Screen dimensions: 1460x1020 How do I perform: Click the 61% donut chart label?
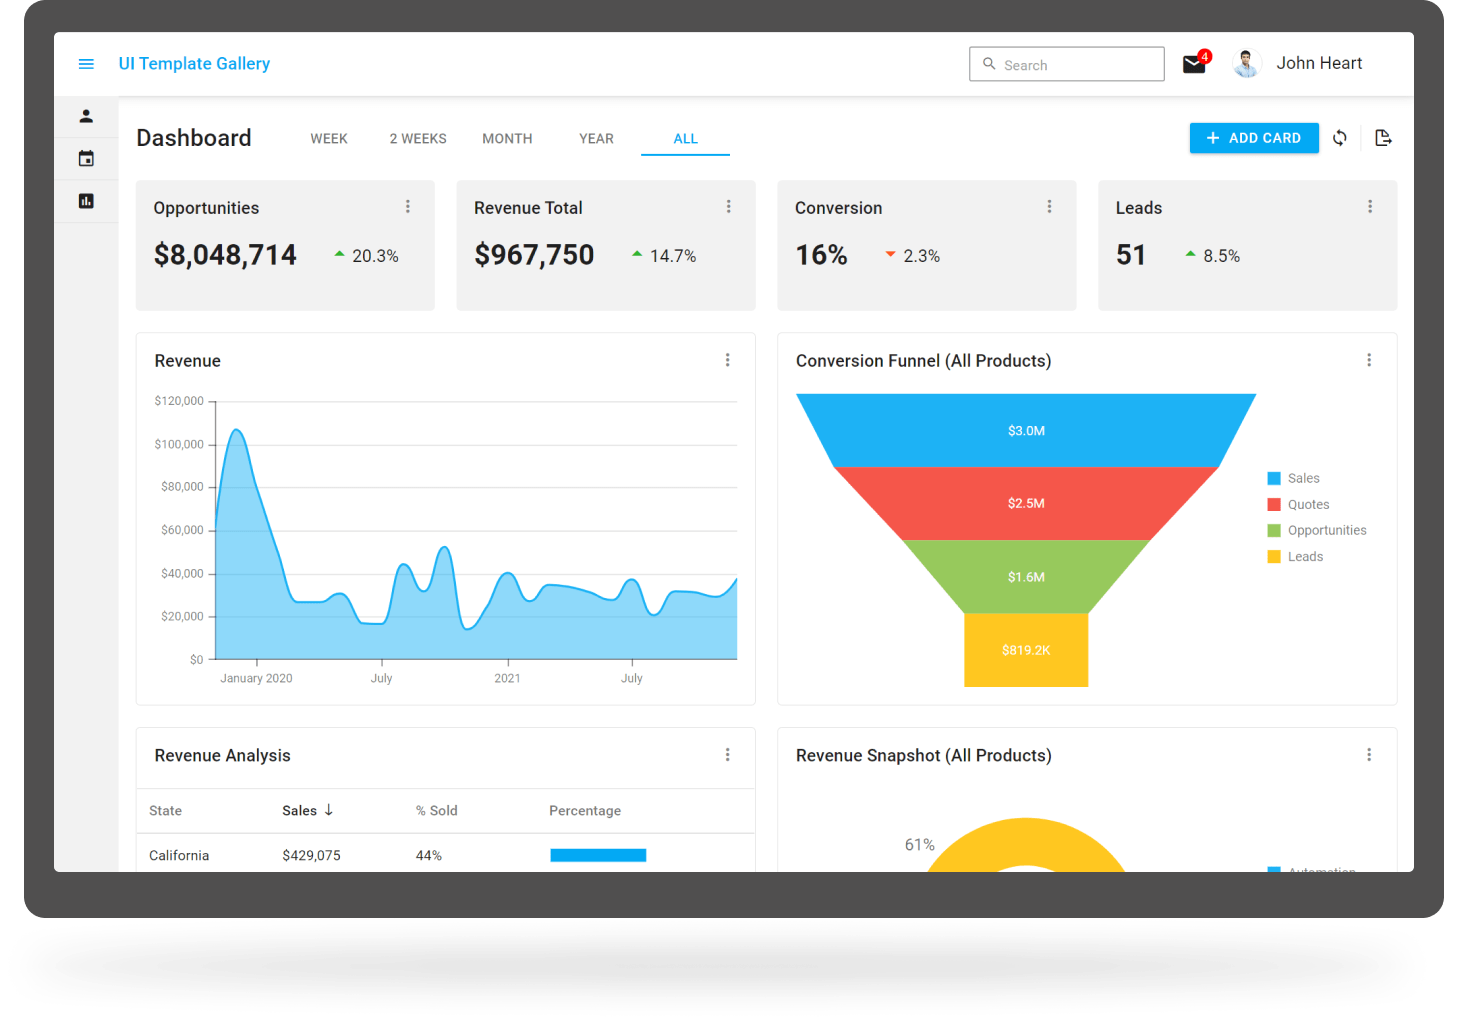tap(920, 845)
